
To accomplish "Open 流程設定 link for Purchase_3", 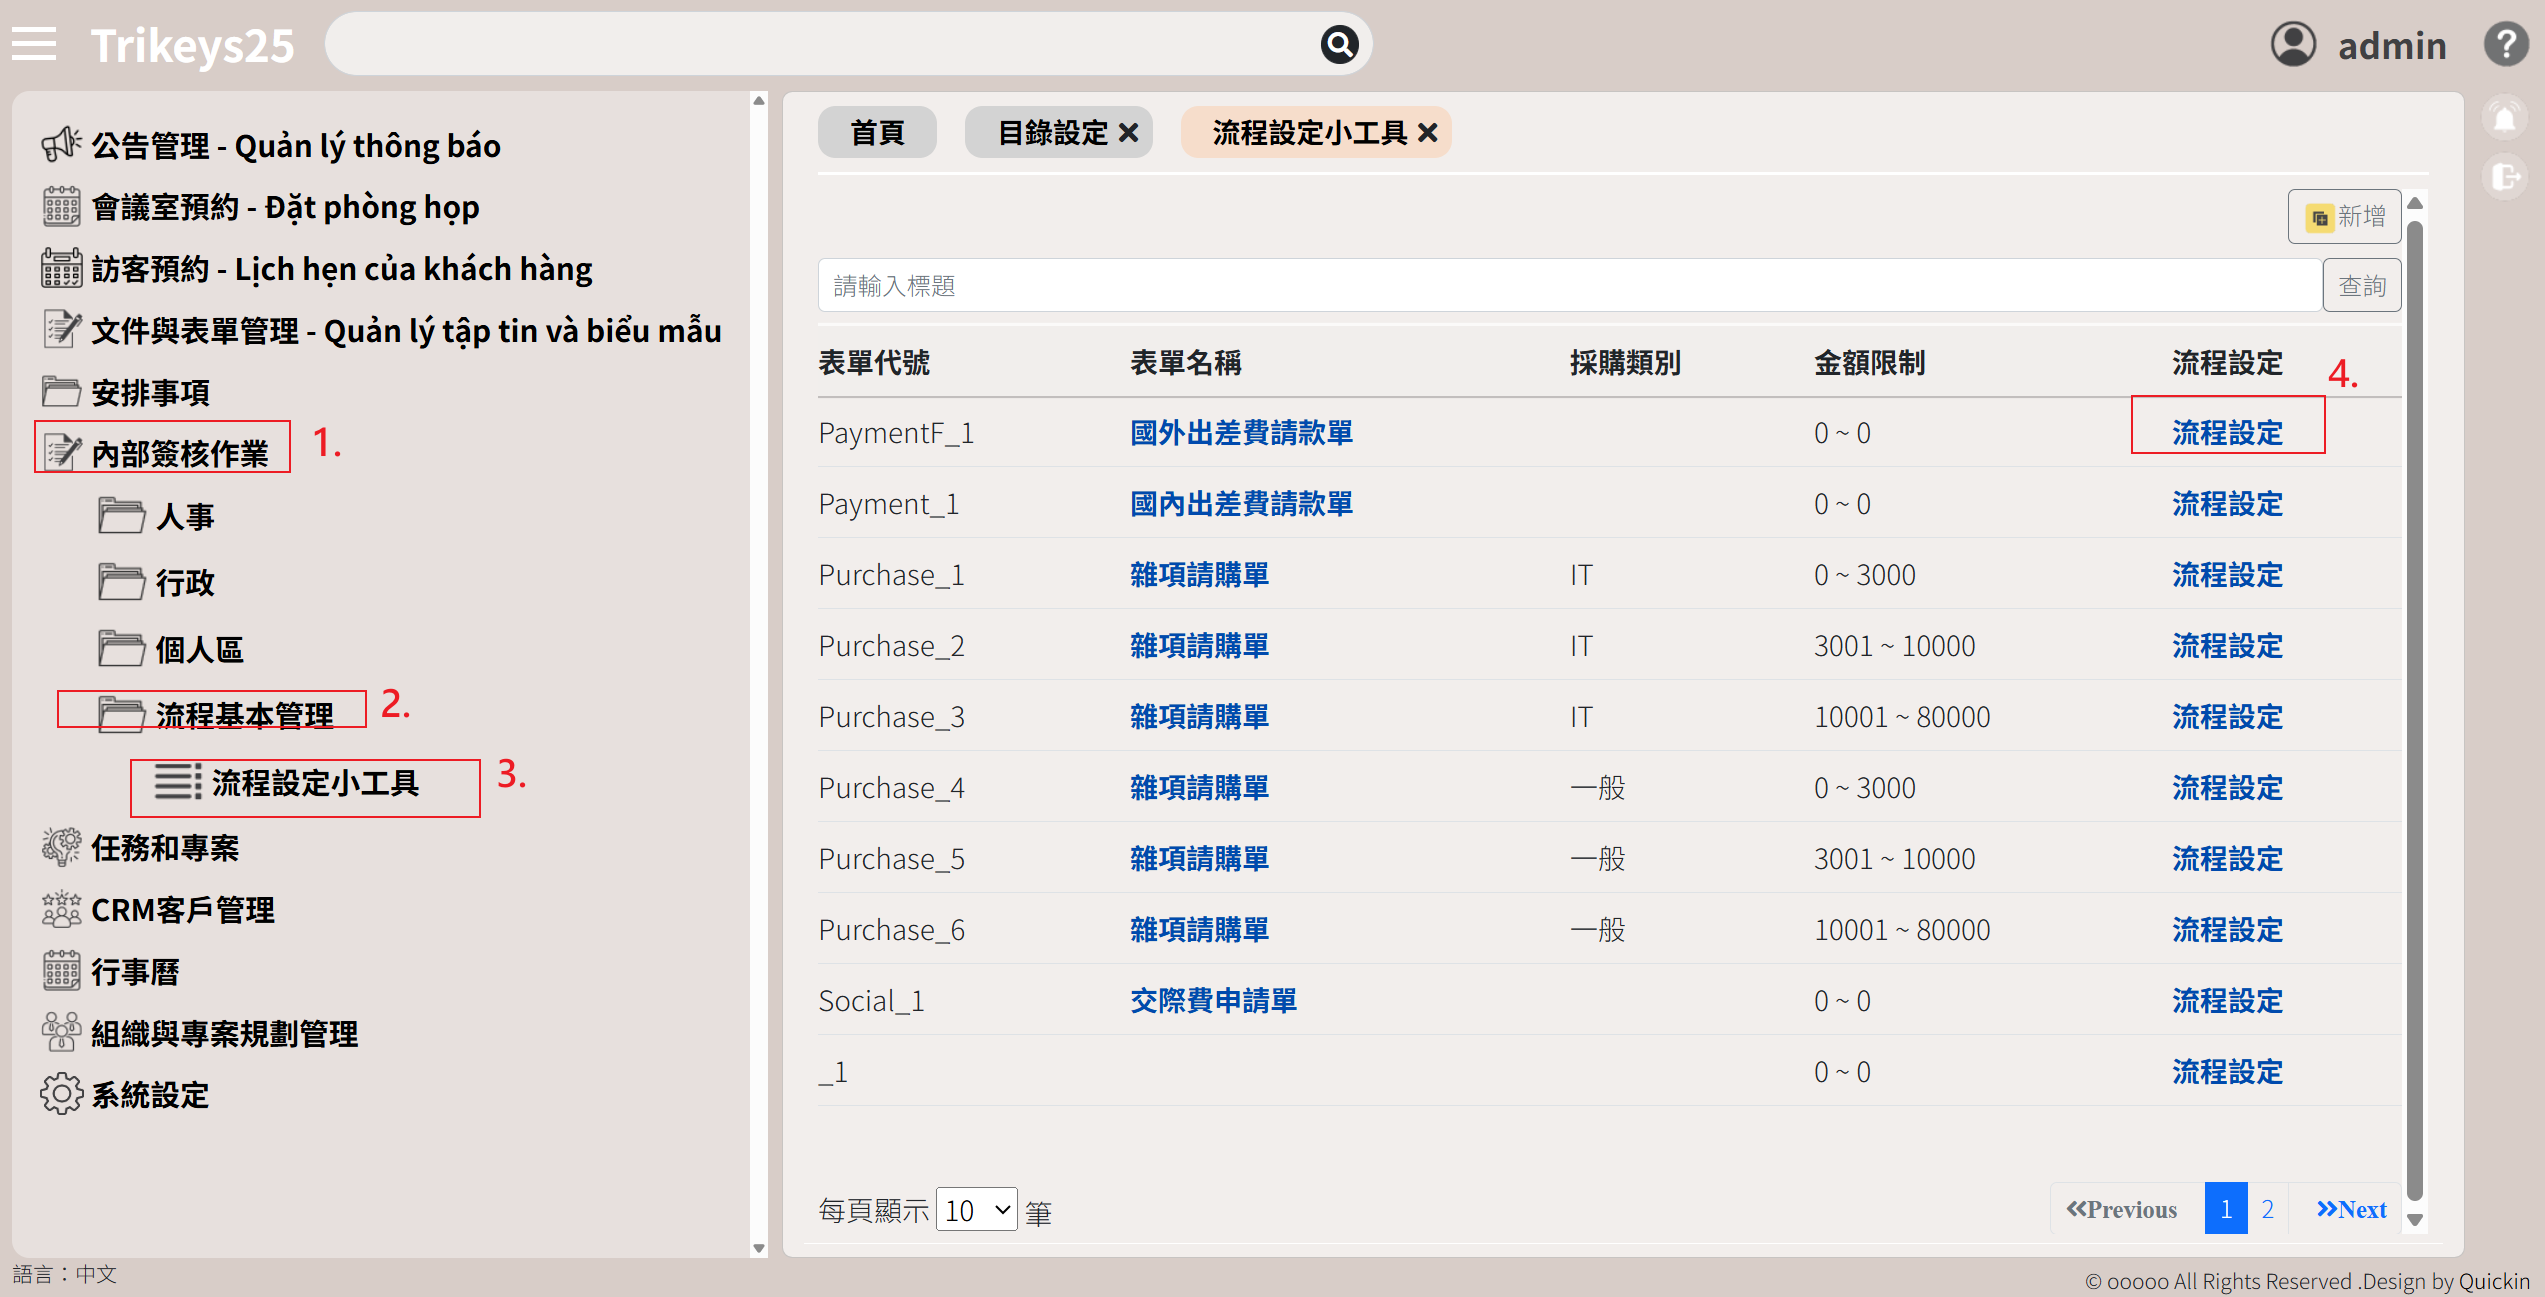I will [2226, 717].
